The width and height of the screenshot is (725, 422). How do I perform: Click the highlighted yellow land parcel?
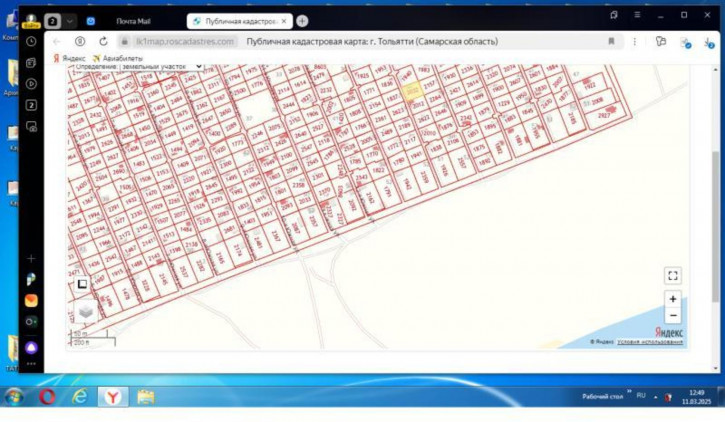point(412,92)
